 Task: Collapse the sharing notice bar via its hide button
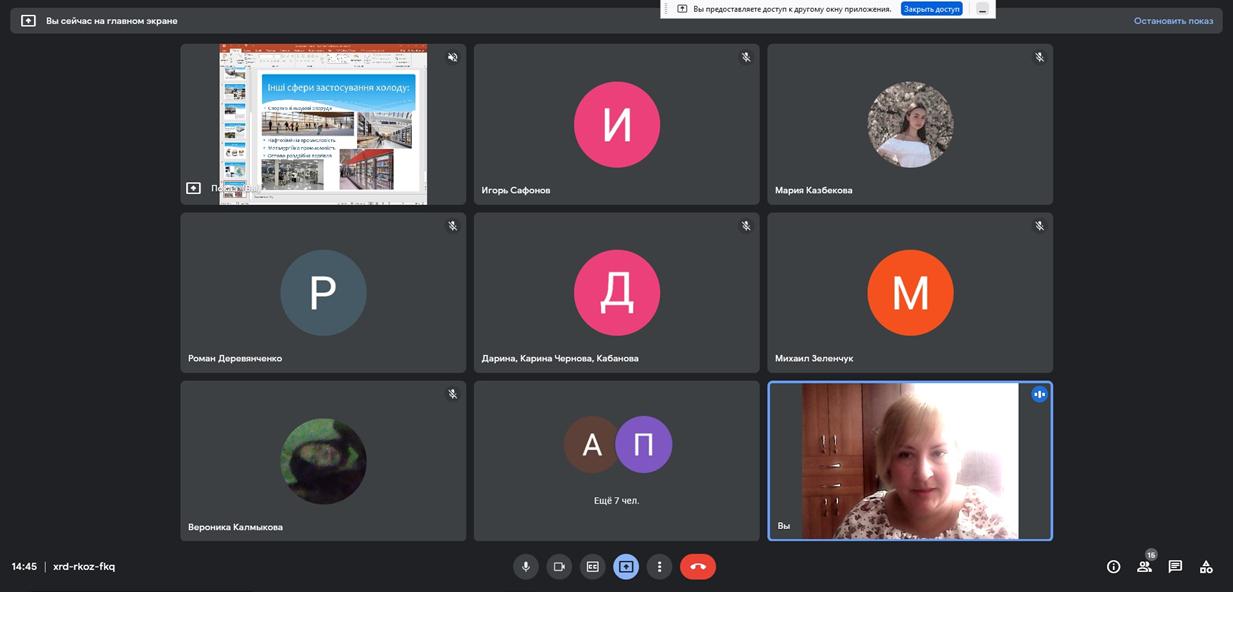click(982, 9)
